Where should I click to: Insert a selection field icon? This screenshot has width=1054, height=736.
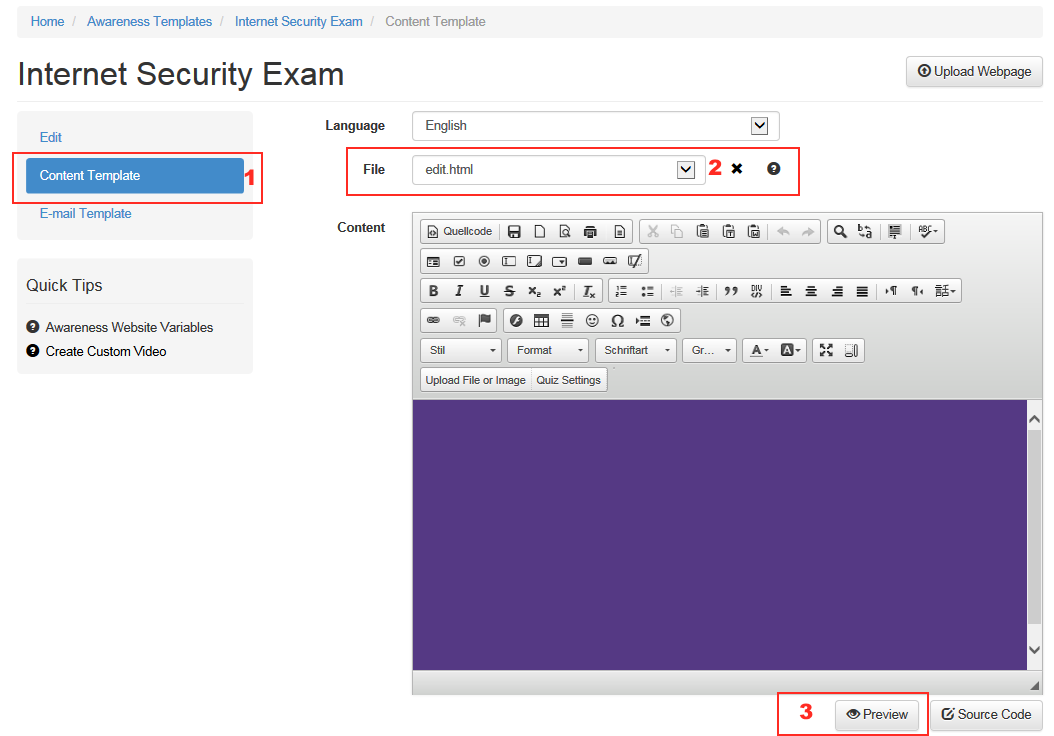(559, 261)
